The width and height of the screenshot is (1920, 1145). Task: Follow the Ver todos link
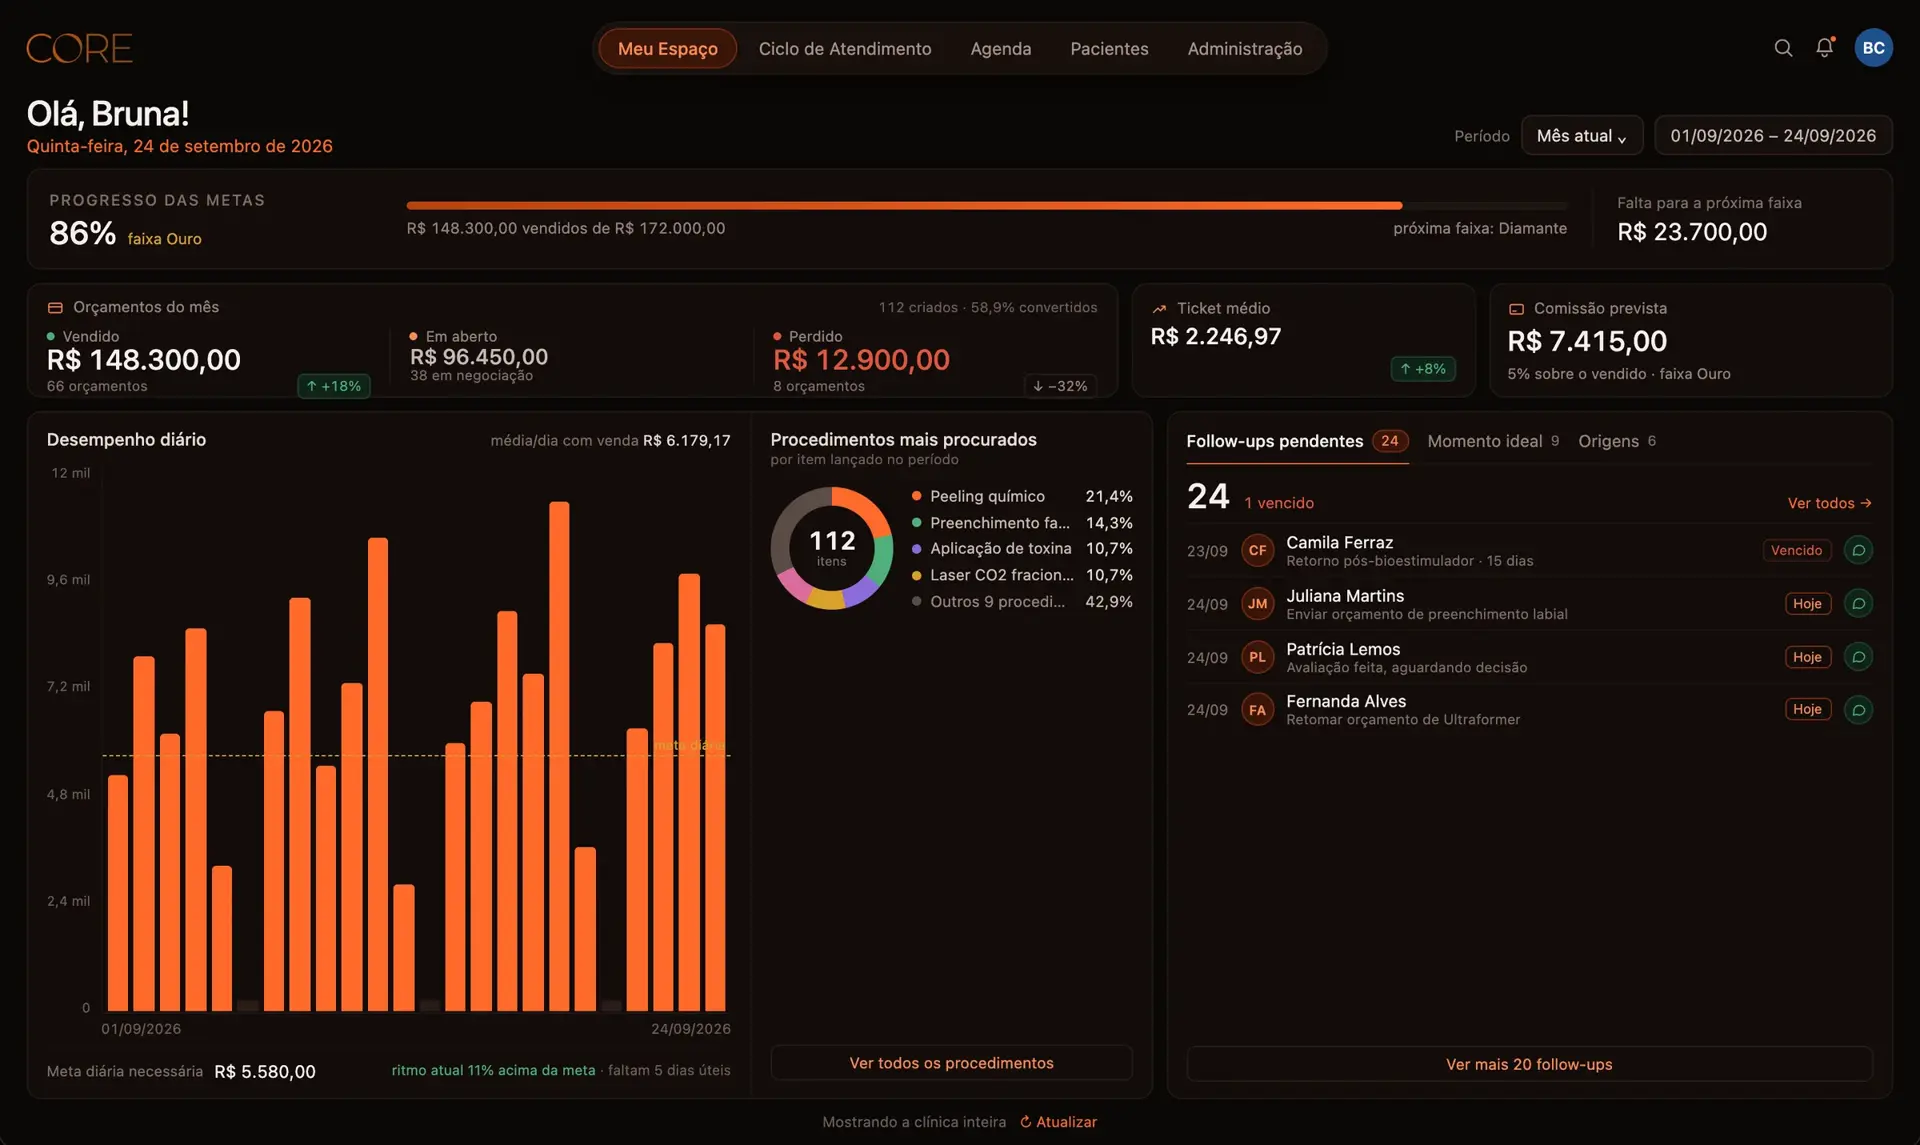[1829, 503]
